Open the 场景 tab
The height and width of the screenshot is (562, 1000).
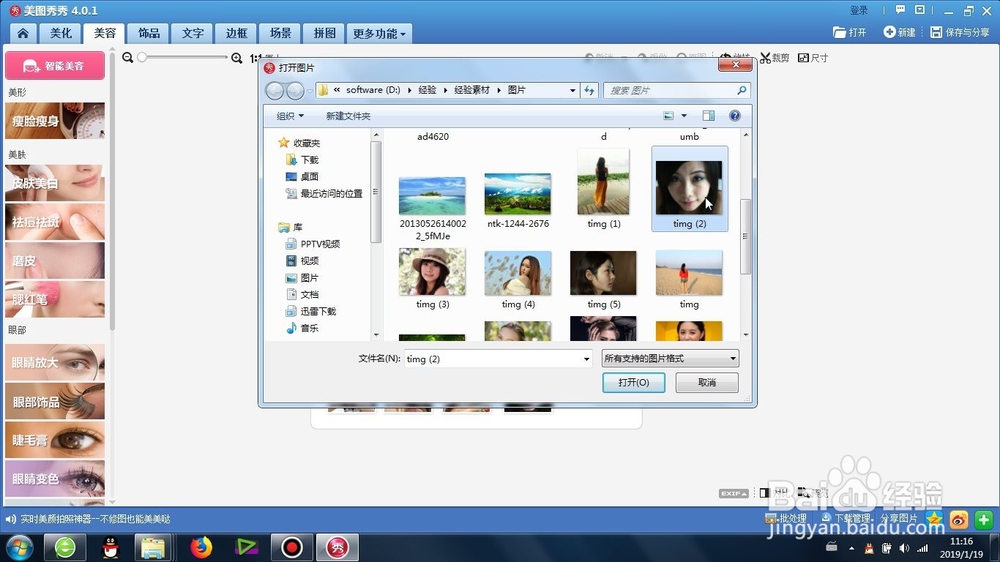click(x=280, y=33)
